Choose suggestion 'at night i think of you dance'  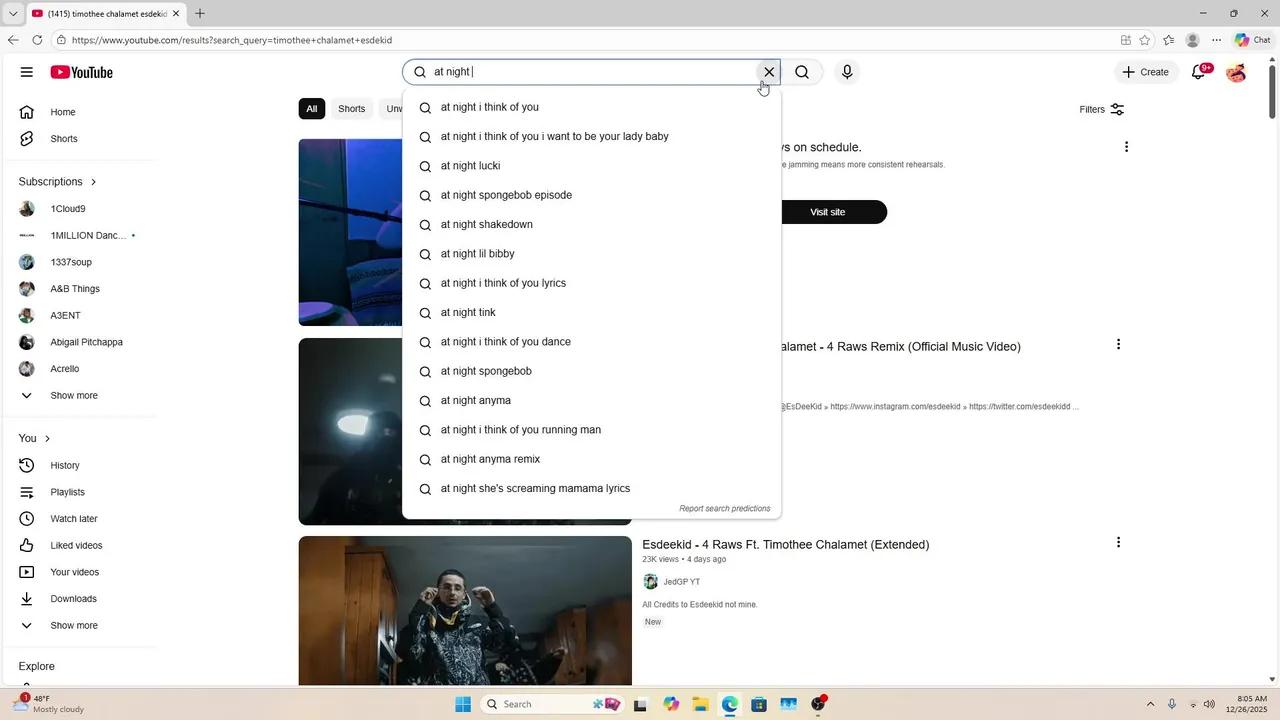pos(591,342)
